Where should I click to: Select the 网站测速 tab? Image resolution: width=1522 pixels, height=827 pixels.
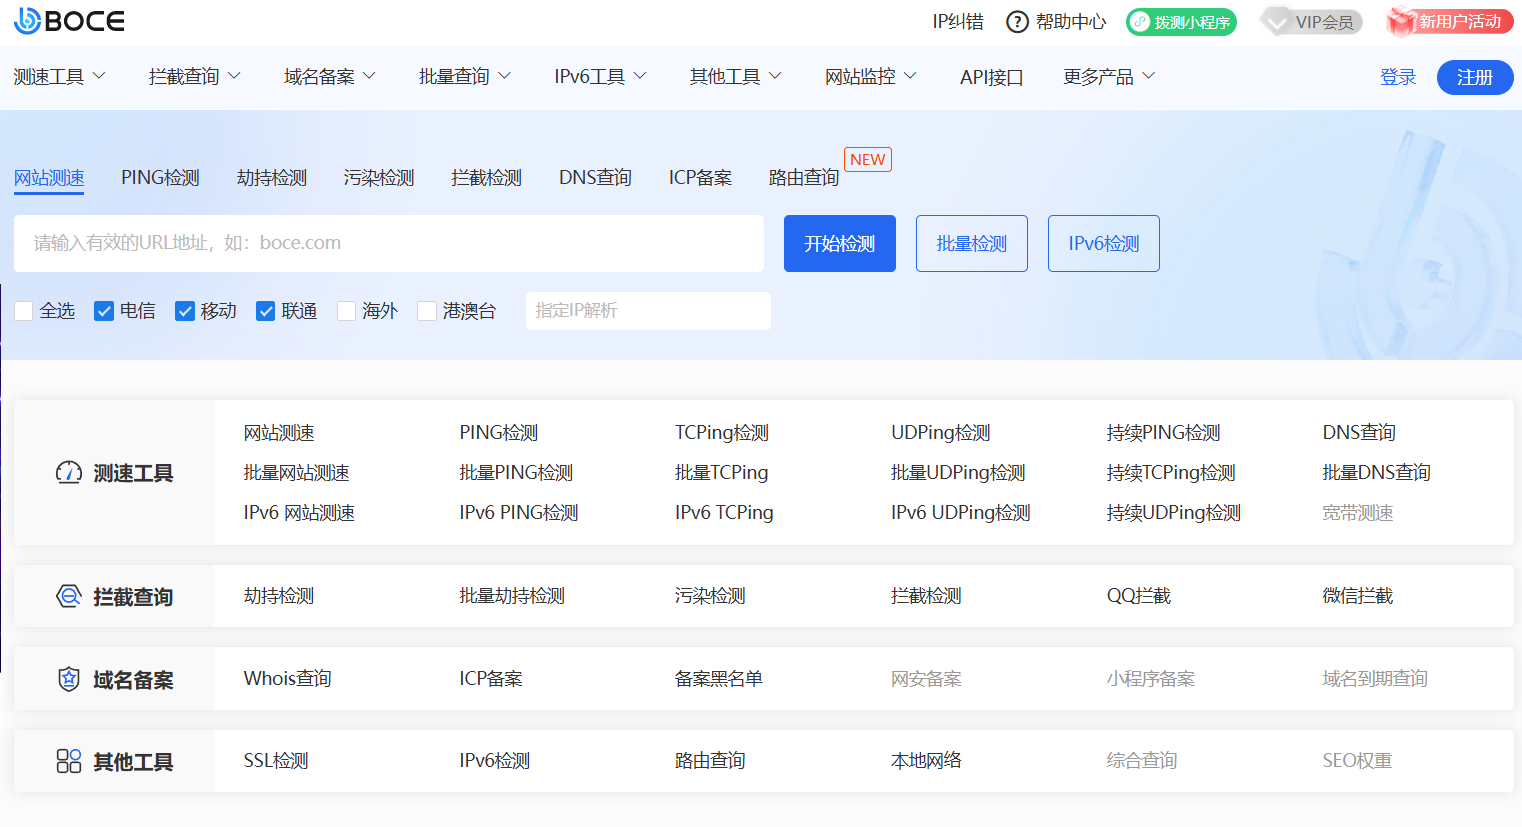tap(49, 178)
